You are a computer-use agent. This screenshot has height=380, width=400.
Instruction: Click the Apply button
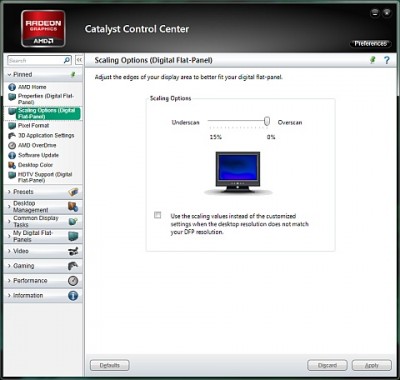(372, 366)
